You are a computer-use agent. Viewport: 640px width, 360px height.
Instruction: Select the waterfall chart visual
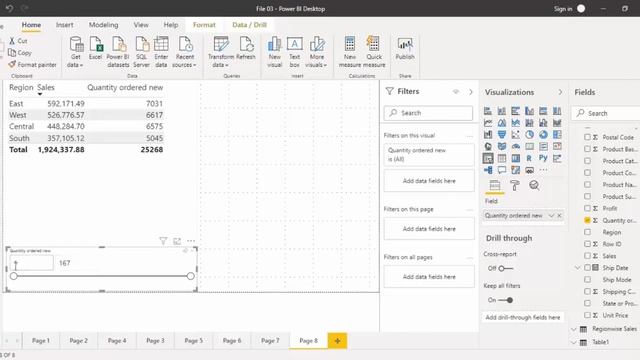click(488, 135)
